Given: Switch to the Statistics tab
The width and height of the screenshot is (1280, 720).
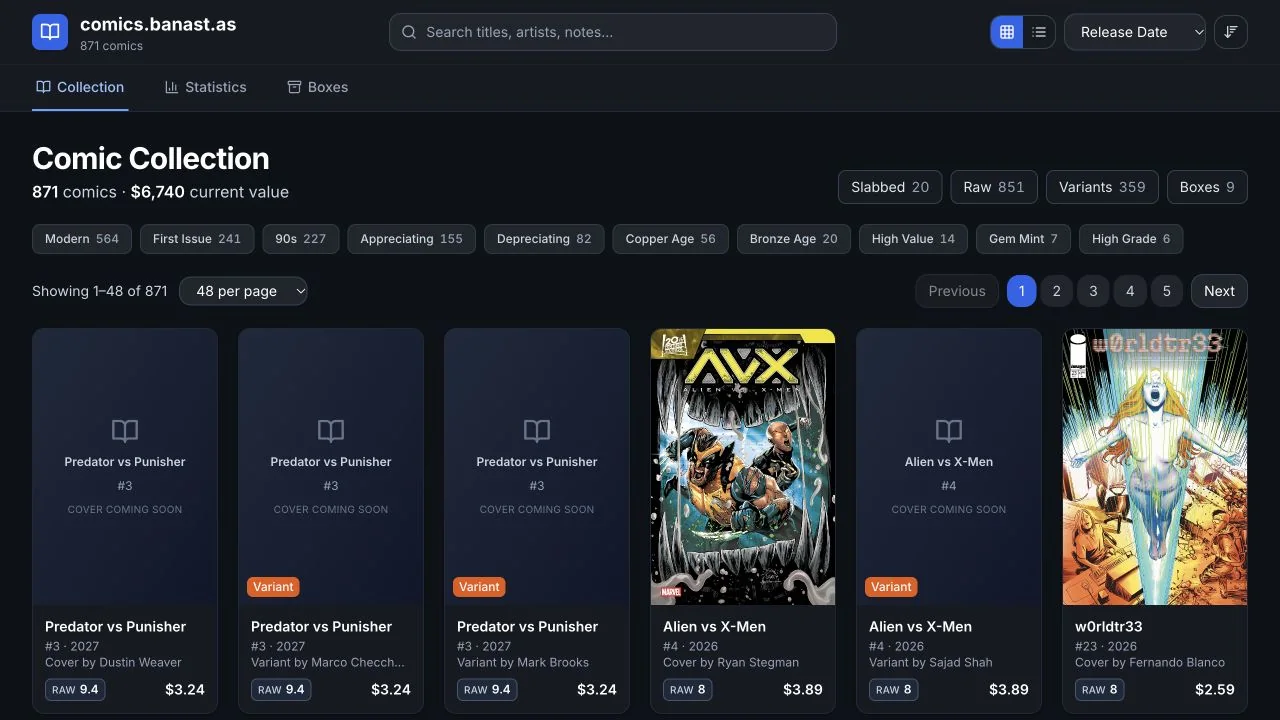Looking at the screenshot, I should click(x=206, y=87).
